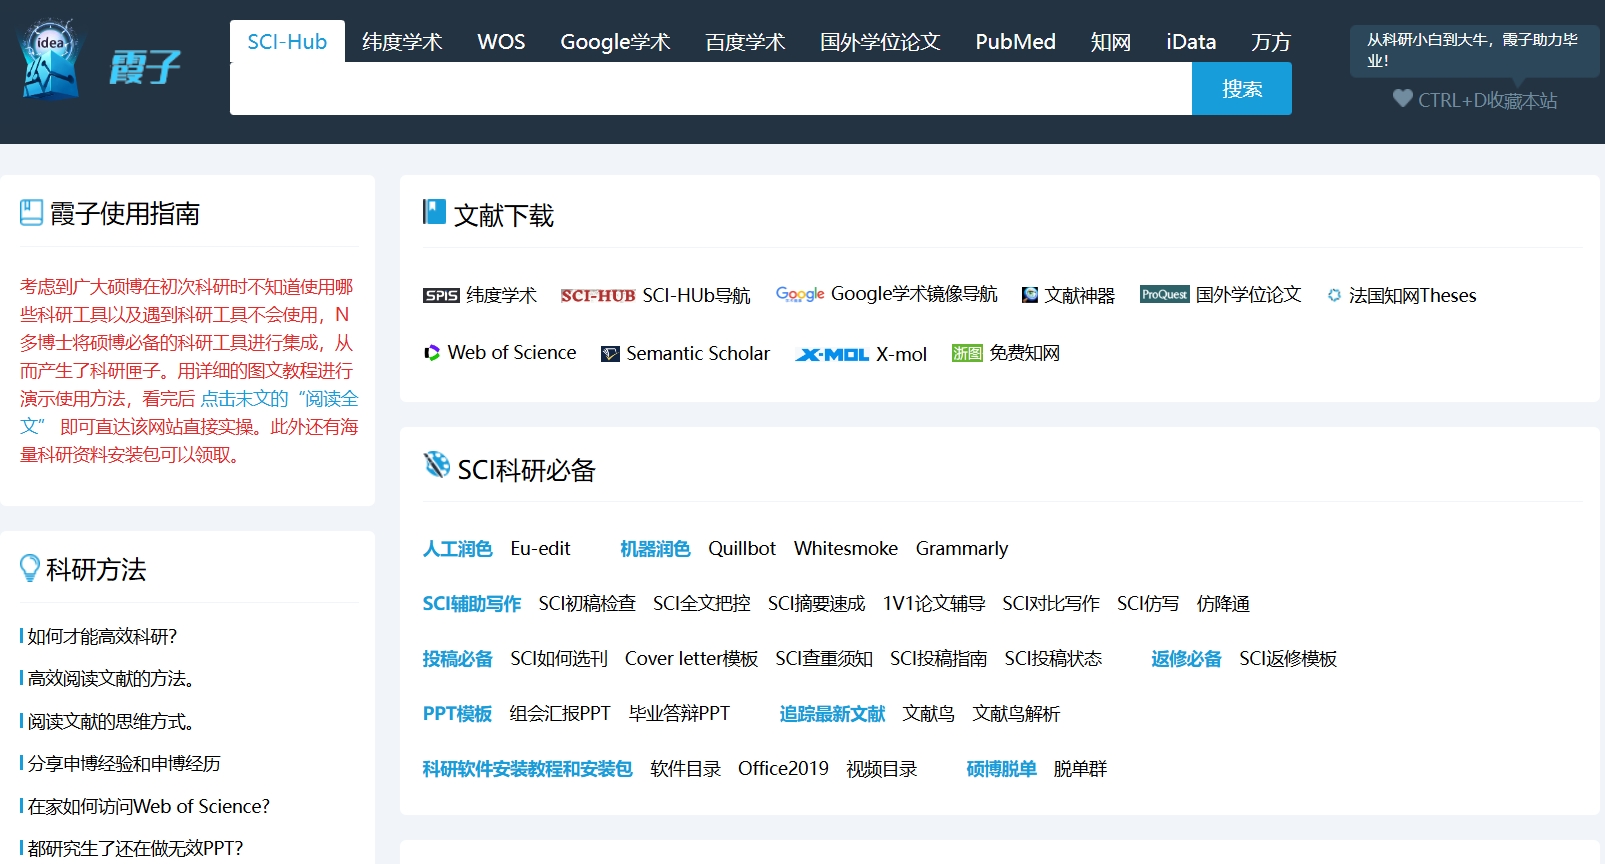Click the icon beside 法国知网Theses
Viewport: 1605px width, 864px height.
click(1334, 295)
